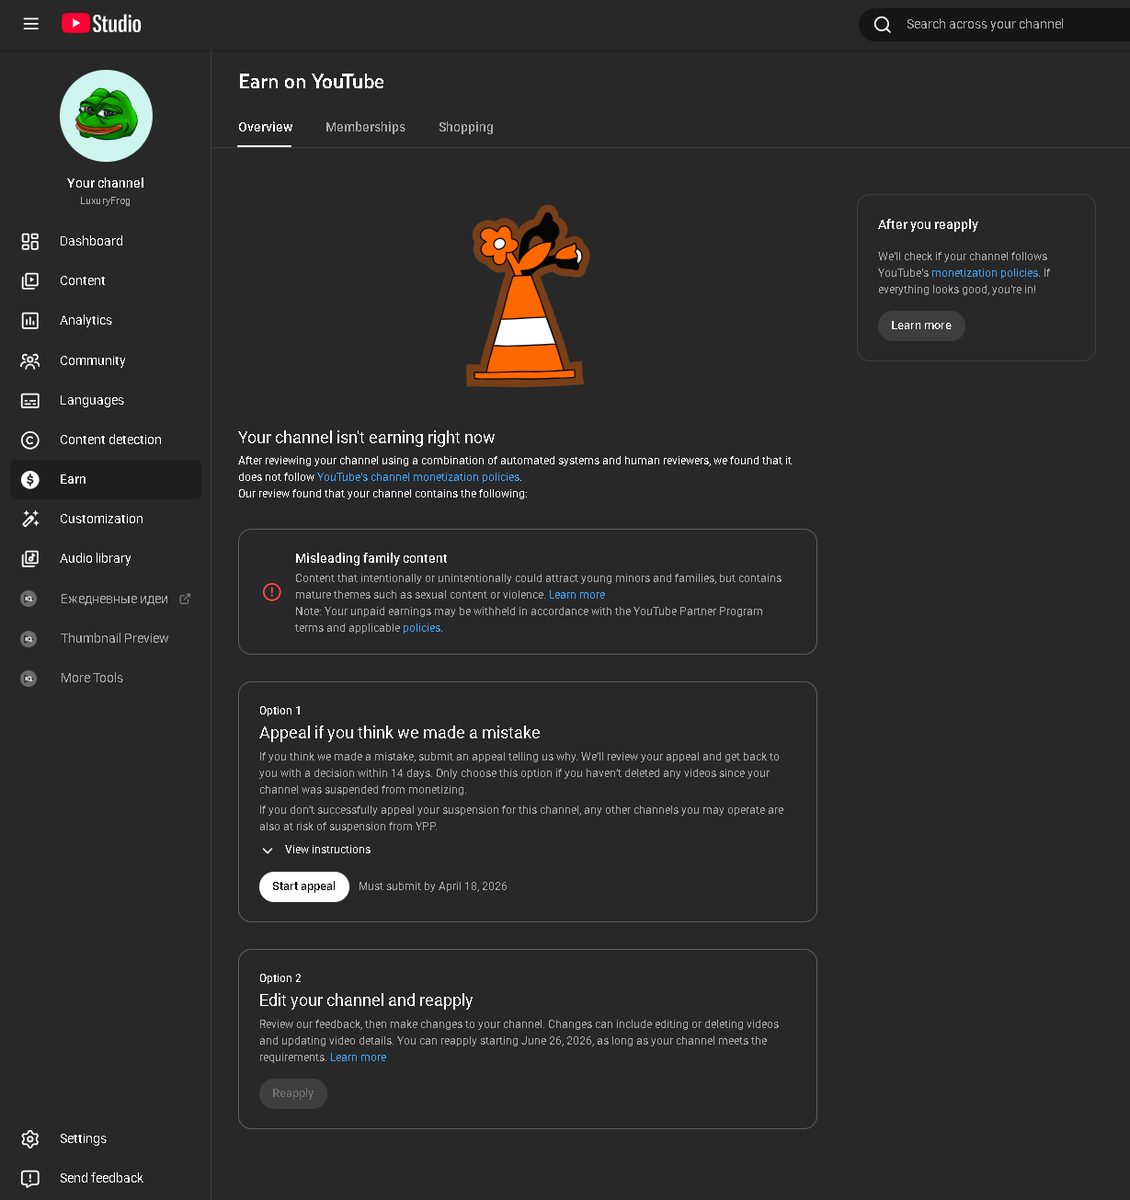Click 'Your channel isn't earning right now' heading

367,438
